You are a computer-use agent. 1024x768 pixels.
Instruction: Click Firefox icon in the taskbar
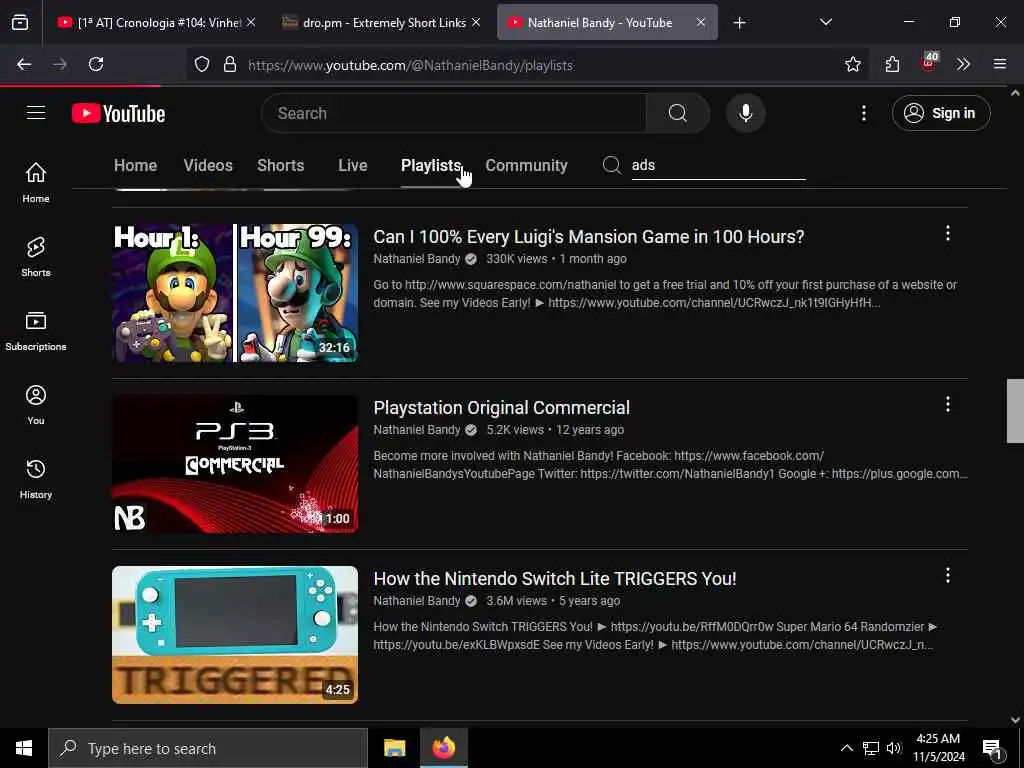coord(443,748)
